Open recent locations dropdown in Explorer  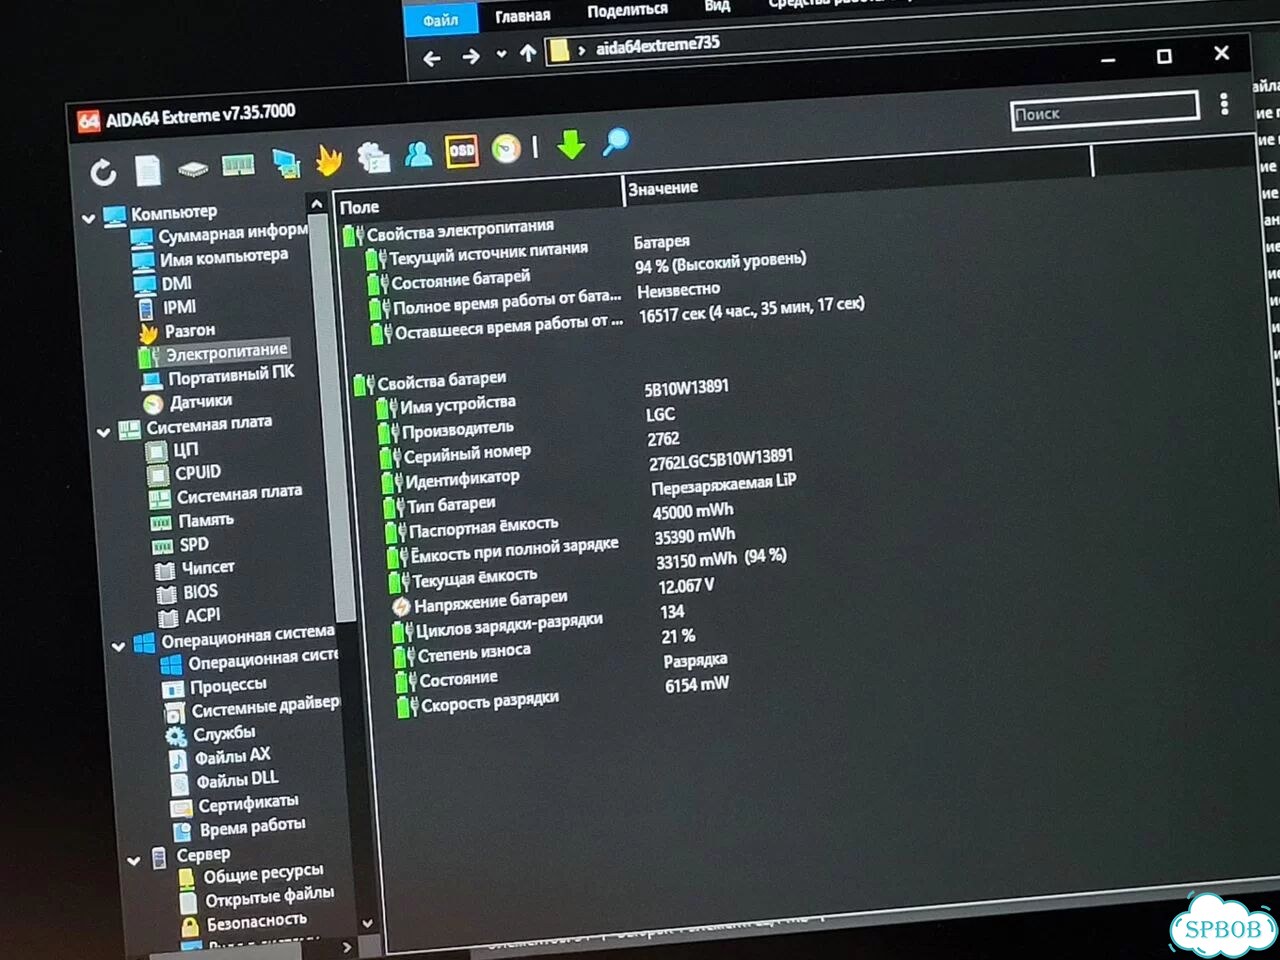[x=501, y=55]
